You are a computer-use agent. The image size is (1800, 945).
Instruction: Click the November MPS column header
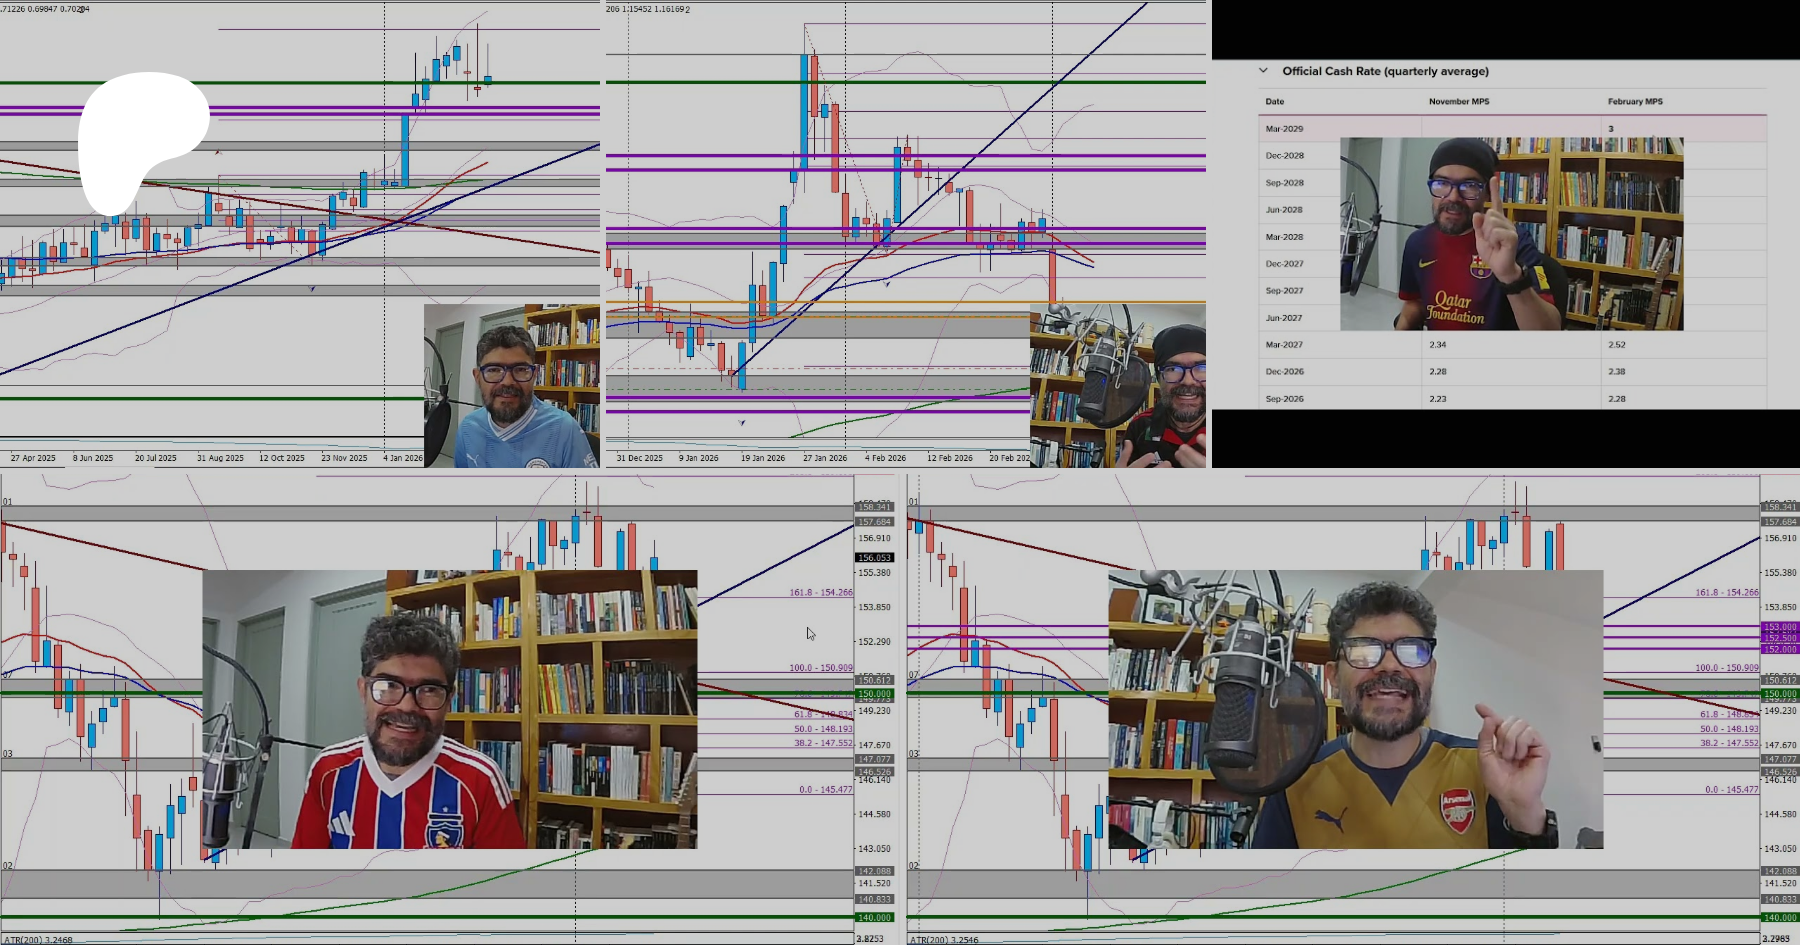point(1458,101)
